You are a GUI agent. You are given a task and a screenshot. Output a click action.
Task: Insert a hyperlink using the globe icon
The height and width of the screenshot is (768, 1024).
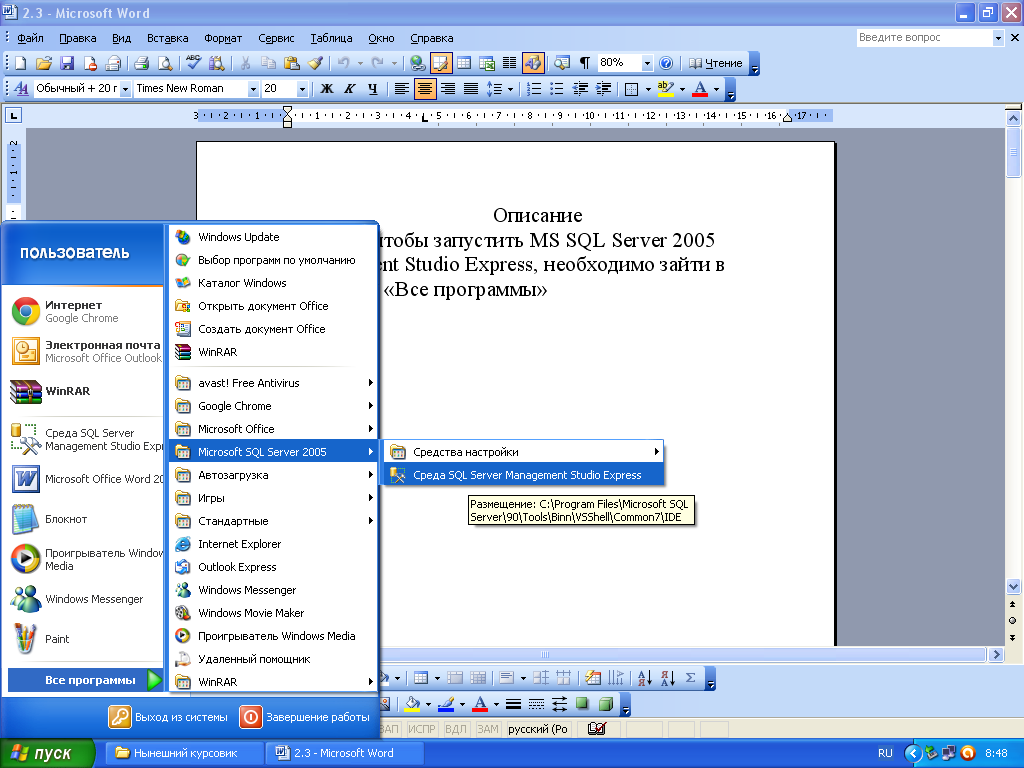[417, 63]
